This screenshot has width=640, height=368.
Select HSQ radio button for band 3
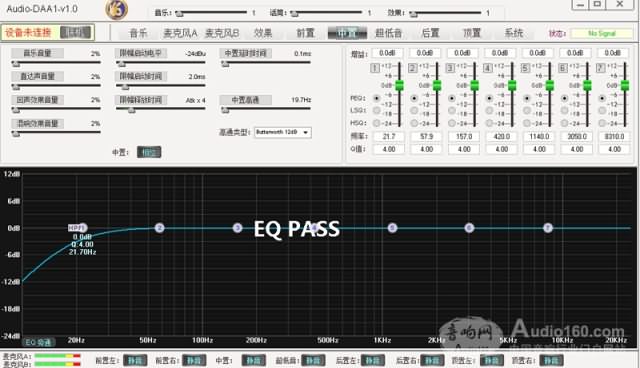point(451,123)
